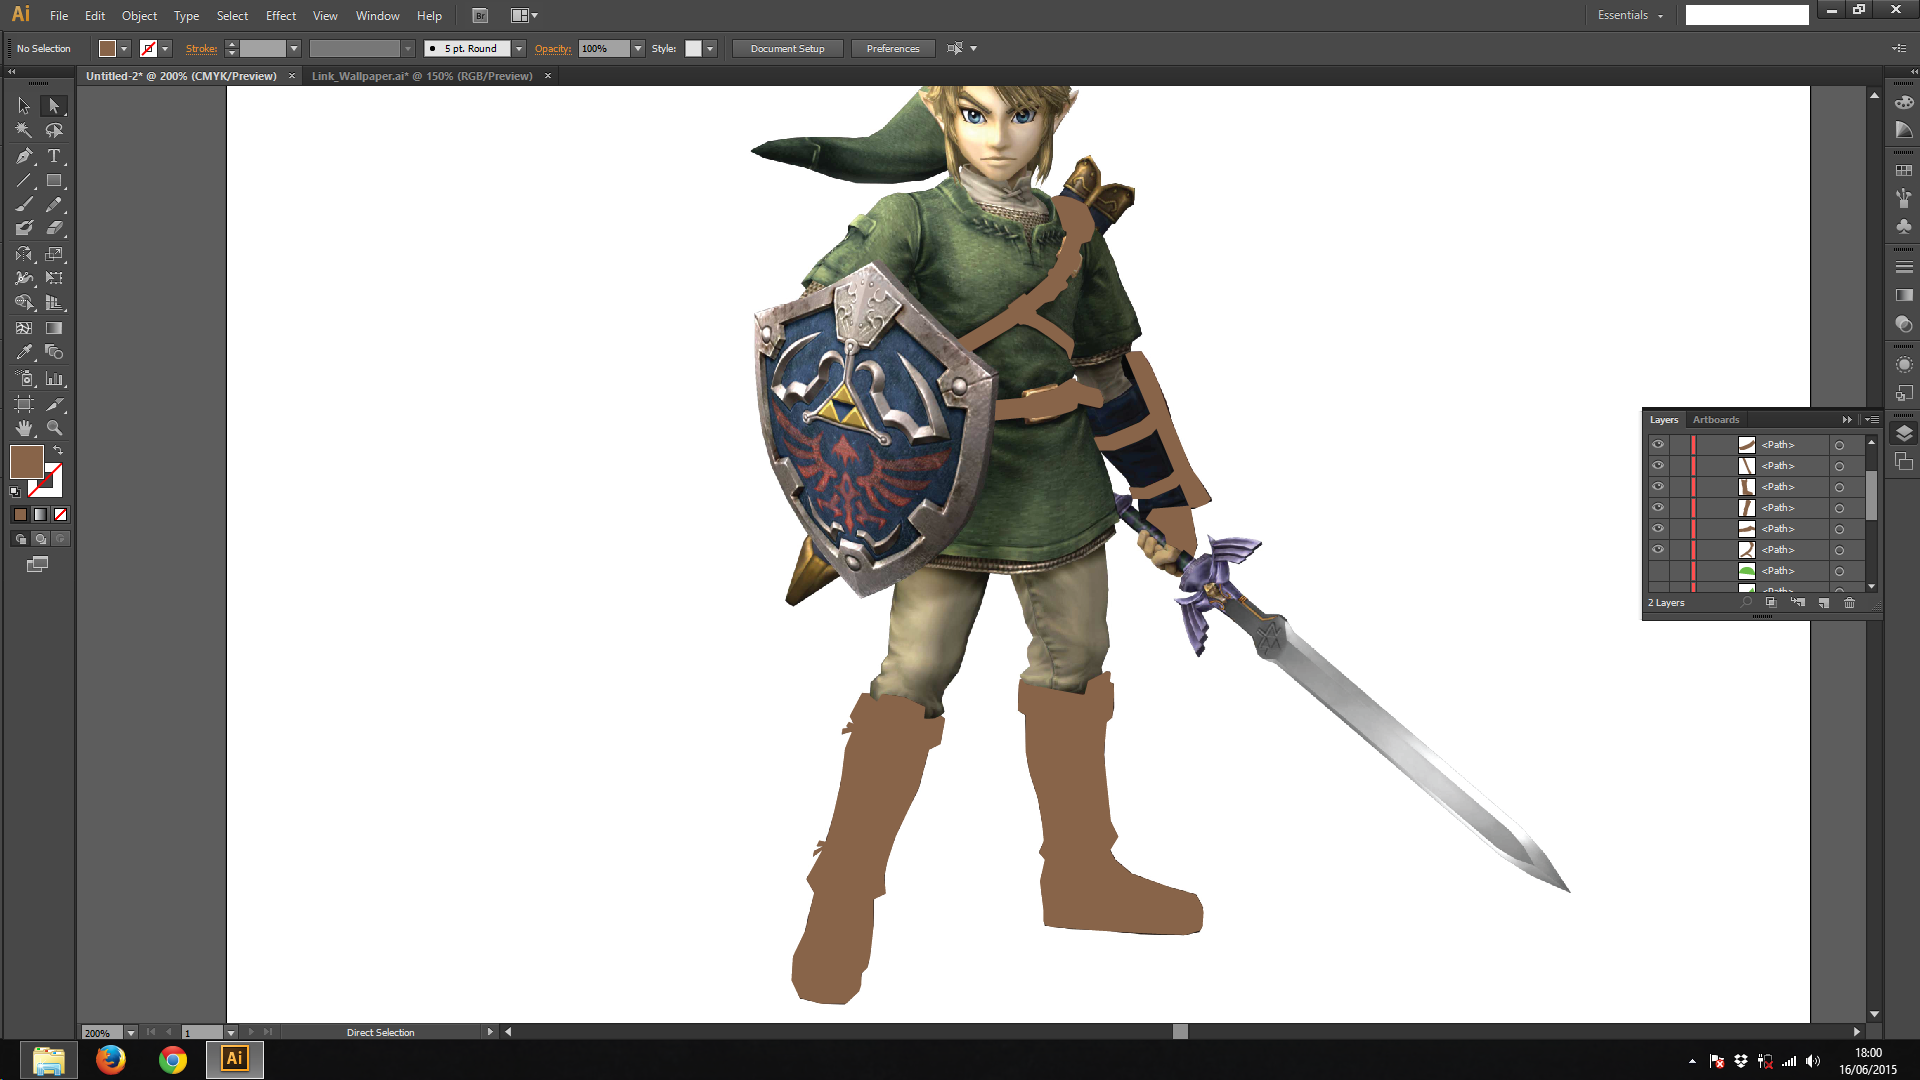
Task: Open the Effect menu
Action: click(281, 16)
